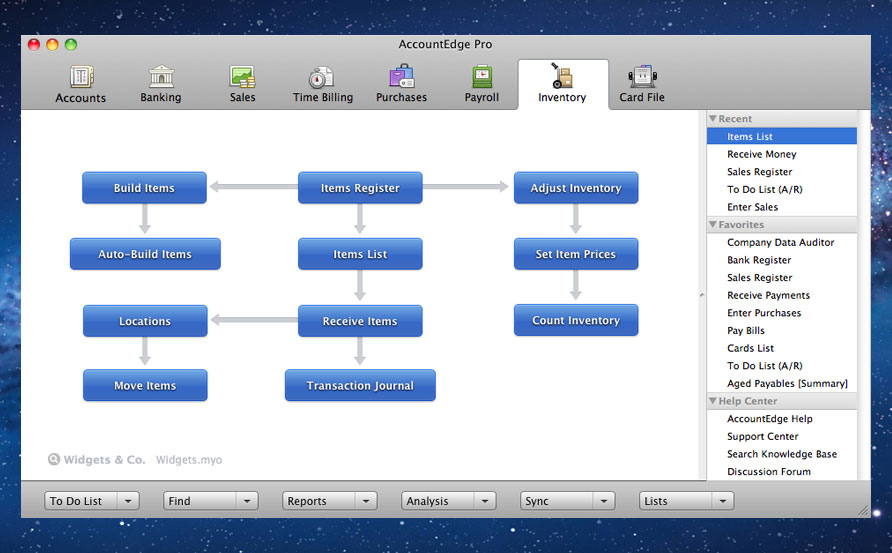Open the To Do List dropdown arrow
Screen dimensions: 892x553
point(128,501)
